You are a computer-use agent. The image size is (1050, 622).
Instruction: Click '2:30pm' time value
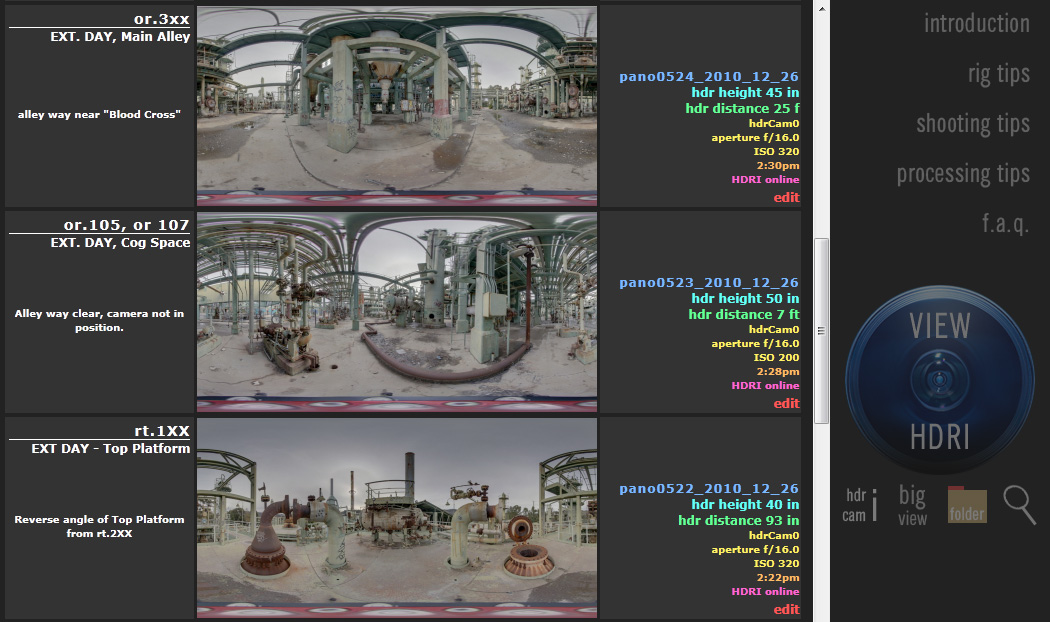pyautogui.click(x=777, y=165)
